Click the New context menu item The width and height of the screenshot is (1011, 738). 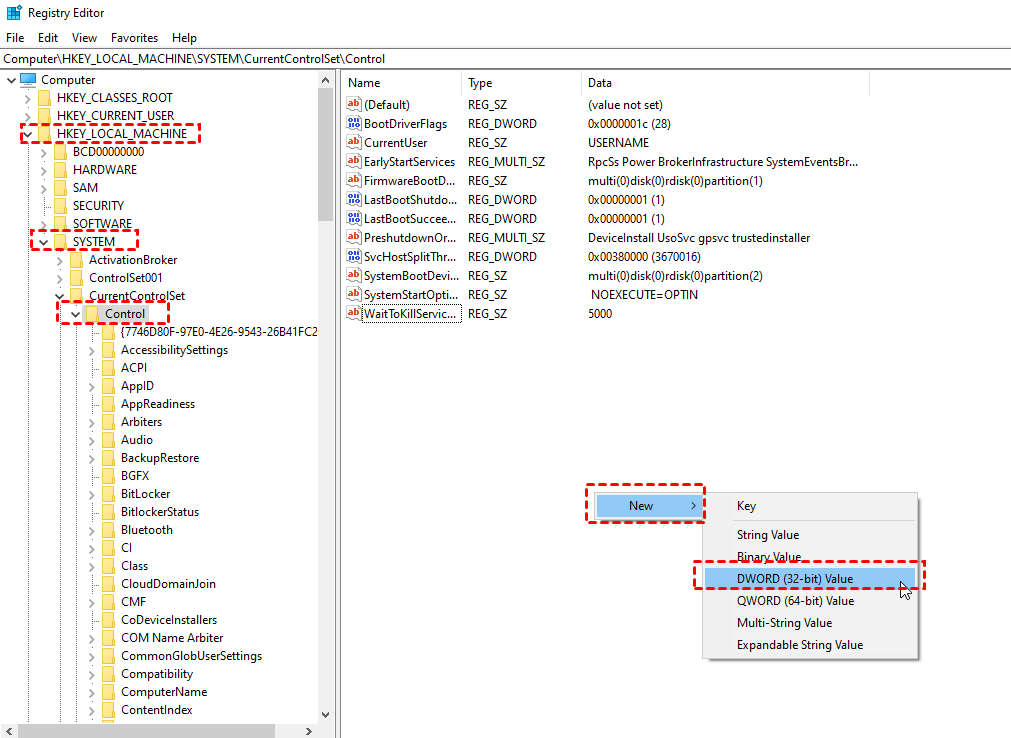[x=649, y=506]
